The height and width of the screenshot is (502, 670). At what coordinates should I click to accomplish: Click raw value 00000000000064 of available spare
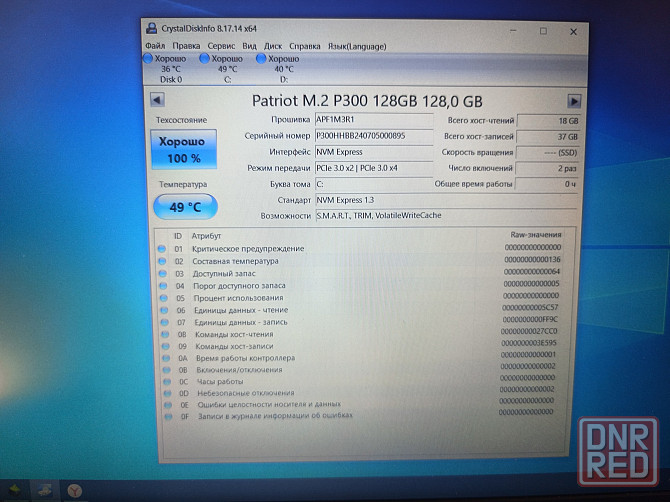point(532,271)
